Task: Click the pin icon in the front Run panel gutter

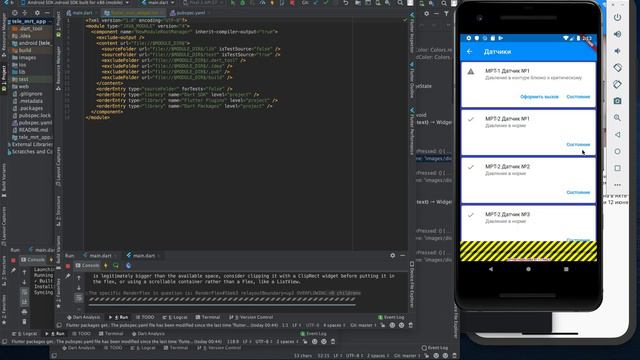Action: 68,276
